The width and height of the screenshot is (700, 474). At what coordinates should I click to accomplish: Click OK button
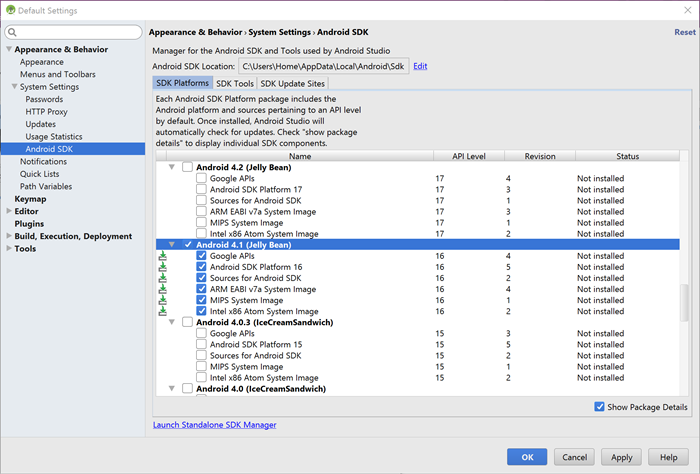point(527,457)
